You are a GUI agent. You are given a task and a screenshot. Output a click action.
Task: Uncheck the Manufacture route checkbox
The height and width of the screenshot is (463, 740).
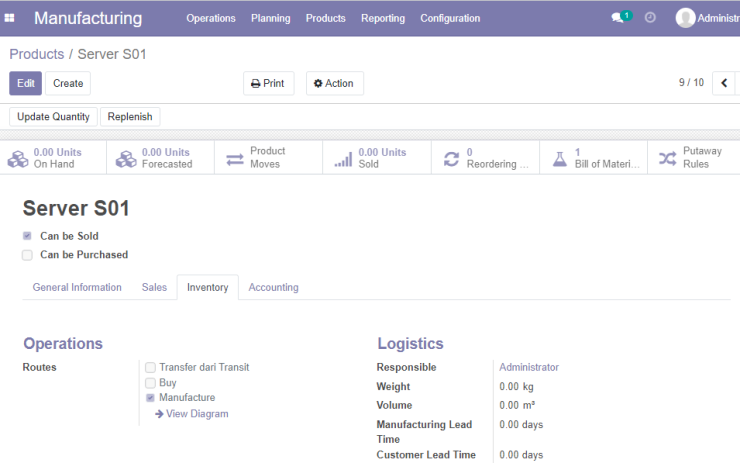click(150, 398)
